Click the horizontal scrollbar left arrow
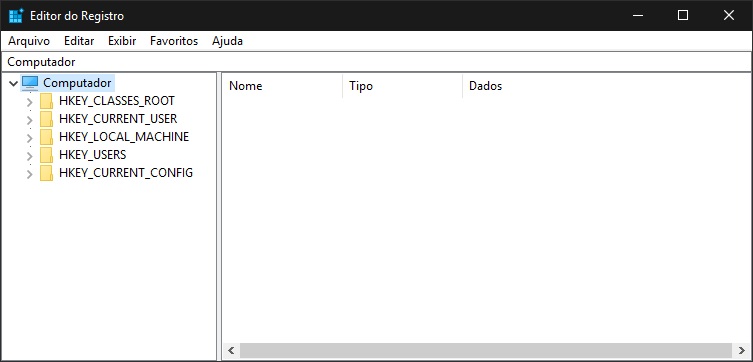This screenshot has height=362, width=753. [231, 350]
